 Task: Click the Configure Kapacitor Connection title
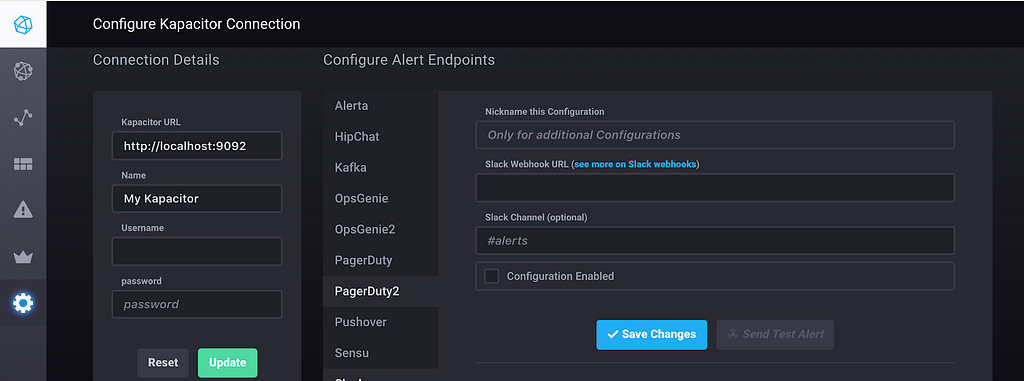[197, 24]
